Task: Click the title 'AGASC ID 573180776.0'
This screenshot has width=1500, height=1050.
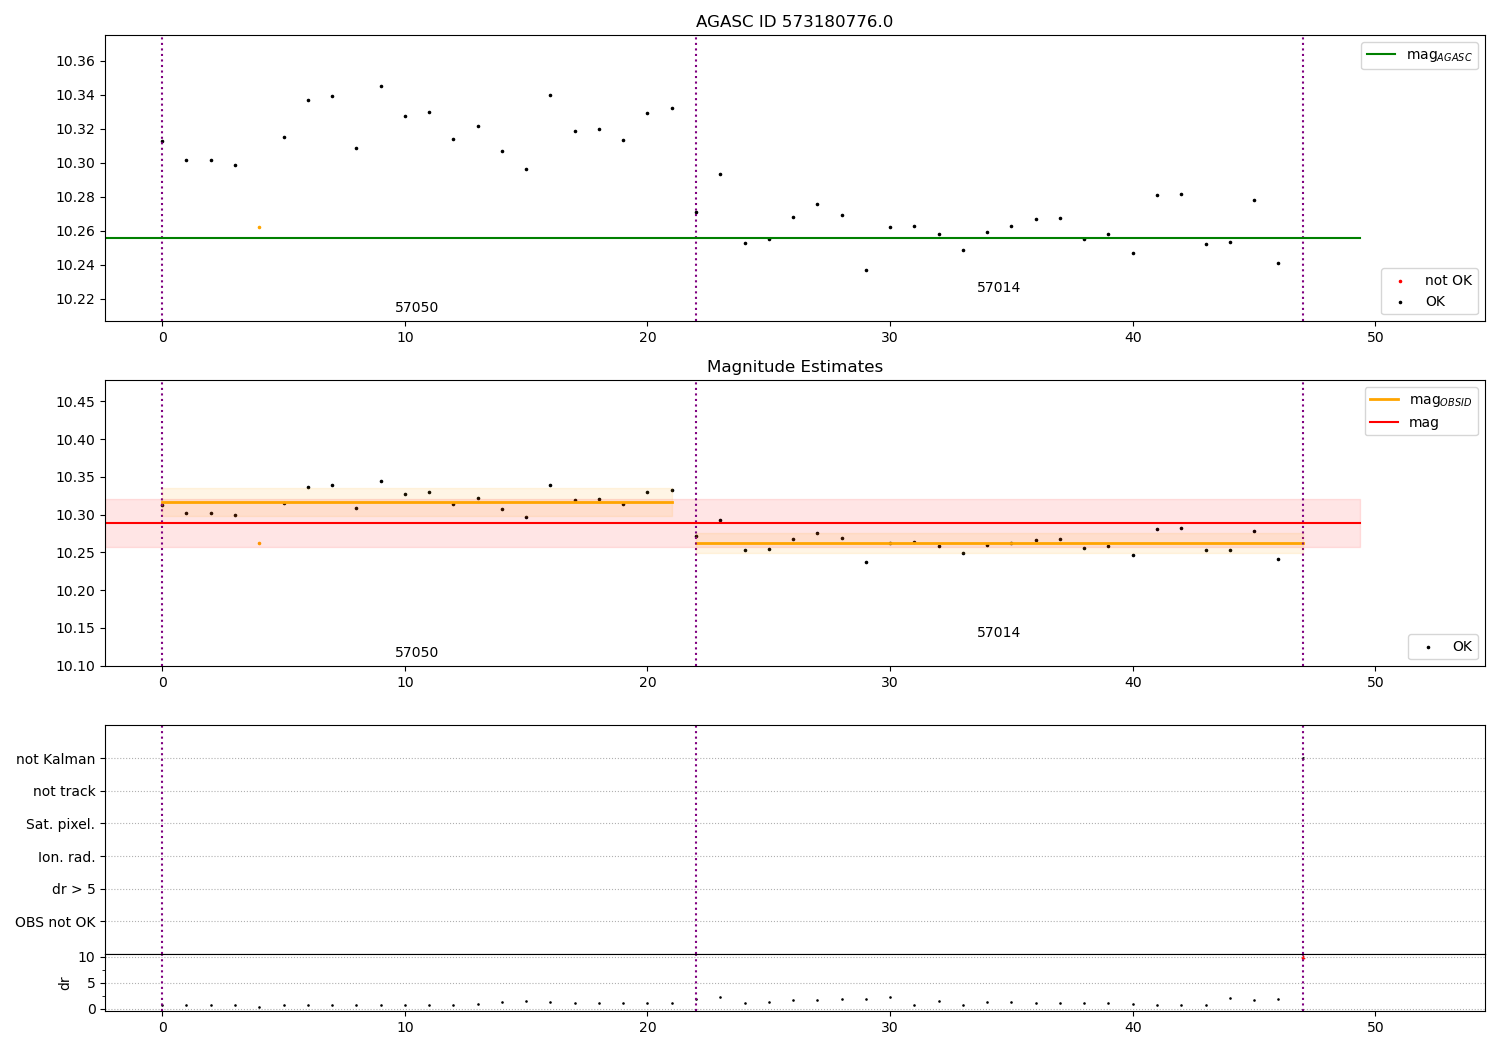Action: click(794, 22)
